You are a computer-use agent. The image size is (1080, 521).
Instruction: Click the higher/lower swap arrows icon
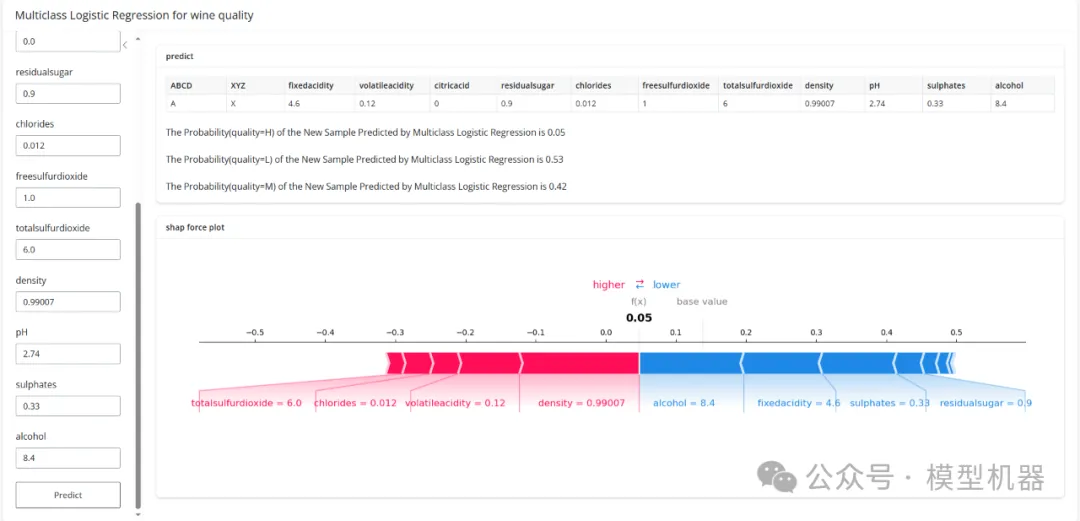click(639, 285)
